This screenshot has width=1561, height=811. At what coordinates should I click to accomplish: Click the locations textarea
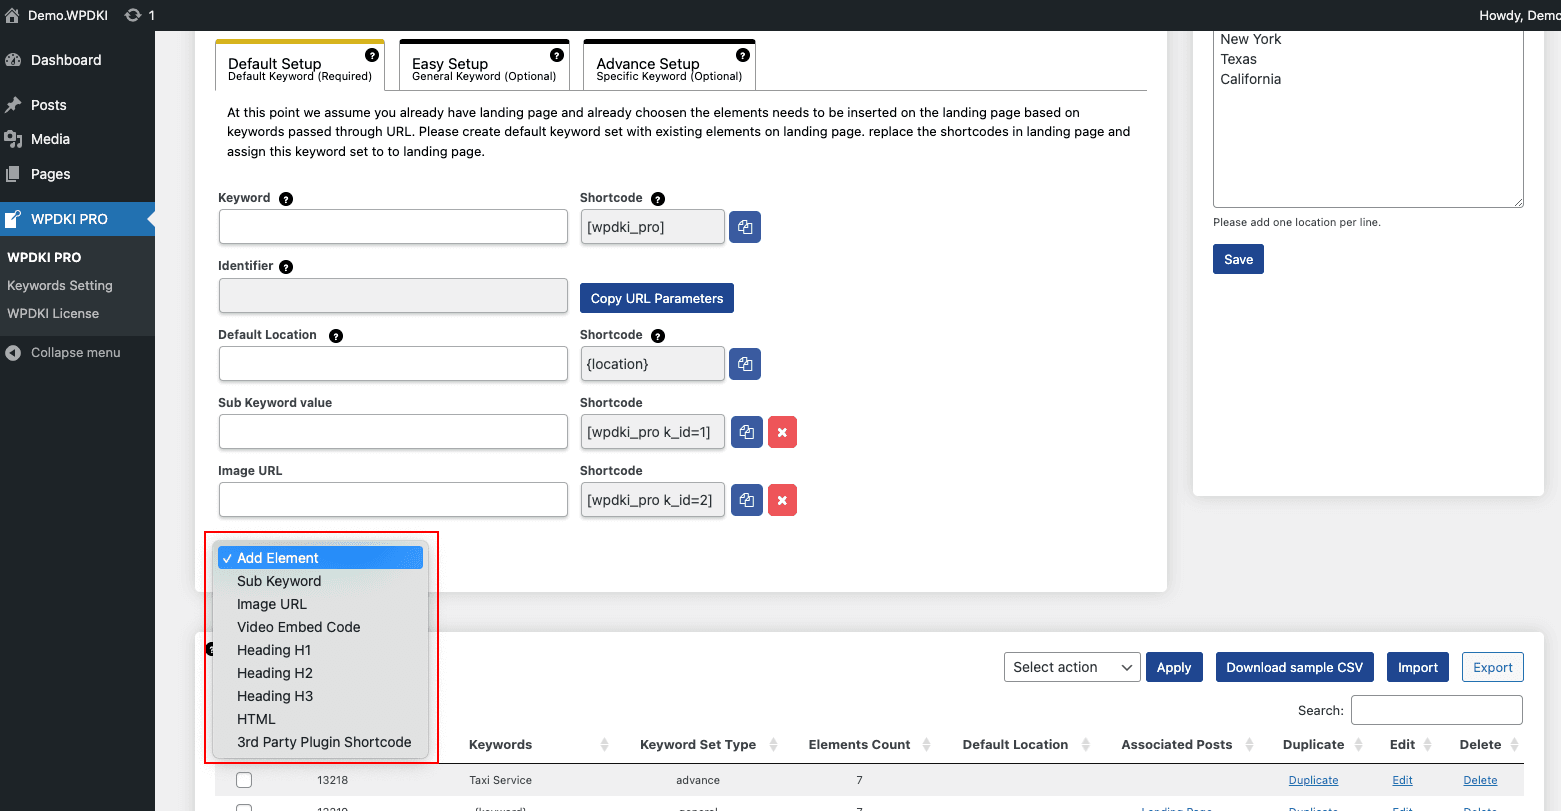point(1368,118)
